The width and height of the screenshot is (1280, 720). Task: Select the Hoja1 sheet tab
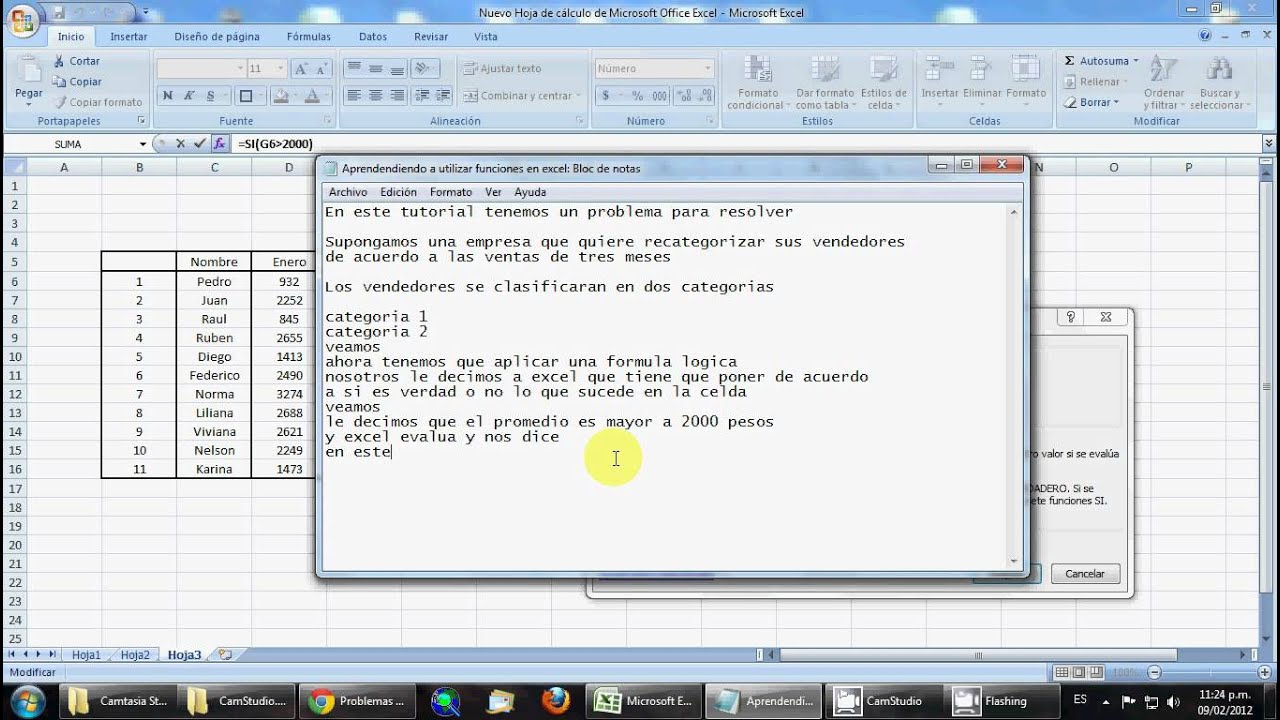[86, 655]
